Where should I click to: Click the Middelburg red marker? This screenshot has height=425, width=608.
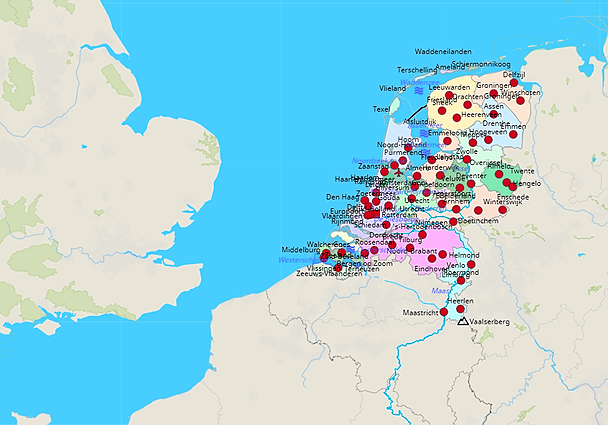point(324,253)
